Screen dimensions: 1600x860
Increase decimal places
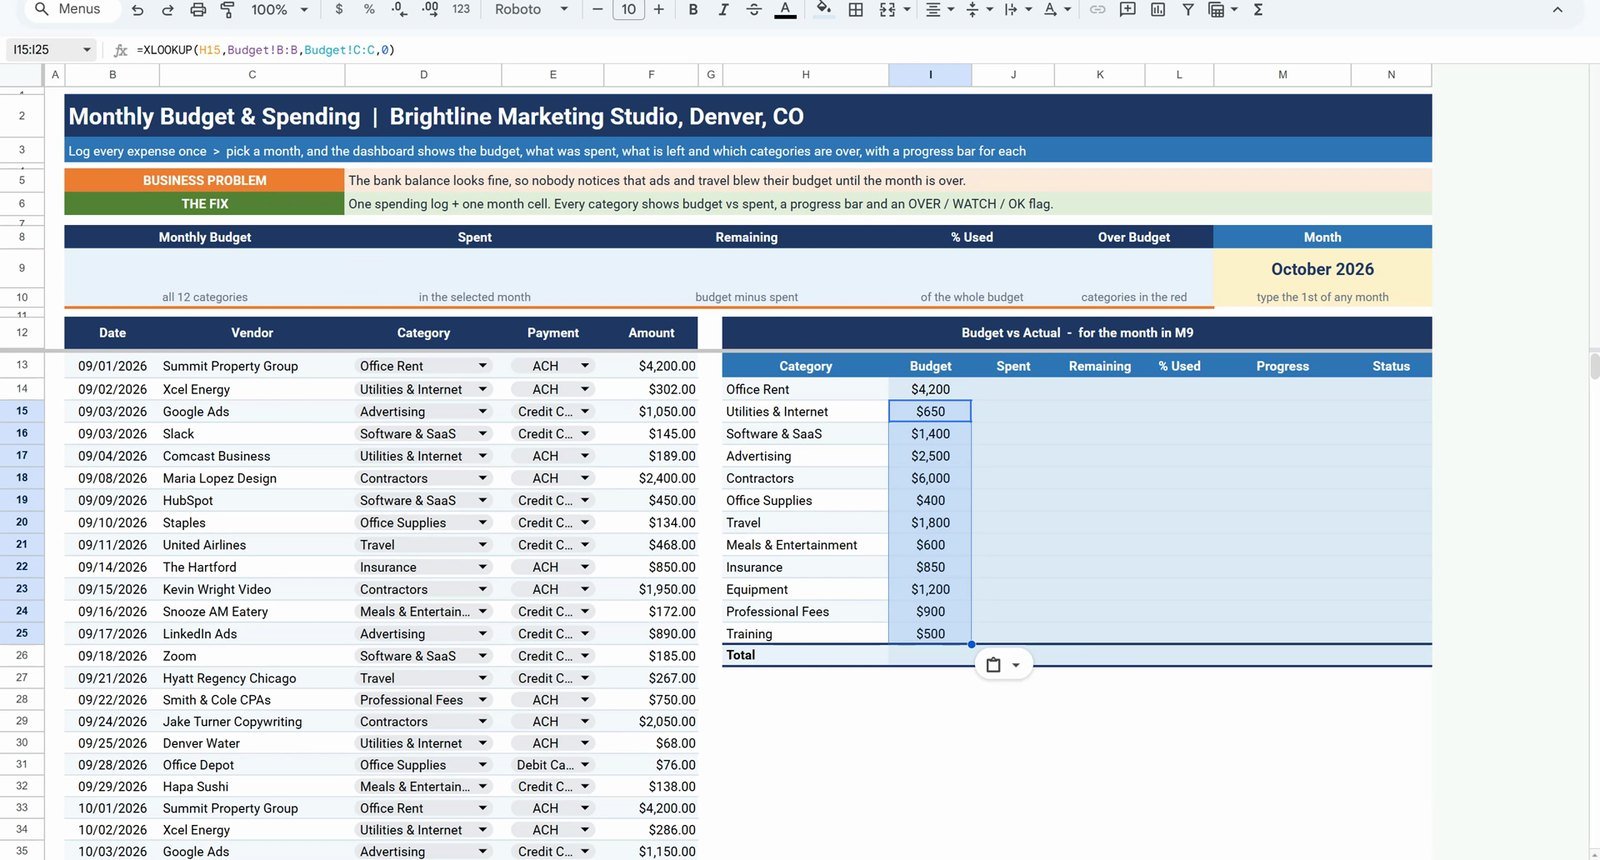431,10
